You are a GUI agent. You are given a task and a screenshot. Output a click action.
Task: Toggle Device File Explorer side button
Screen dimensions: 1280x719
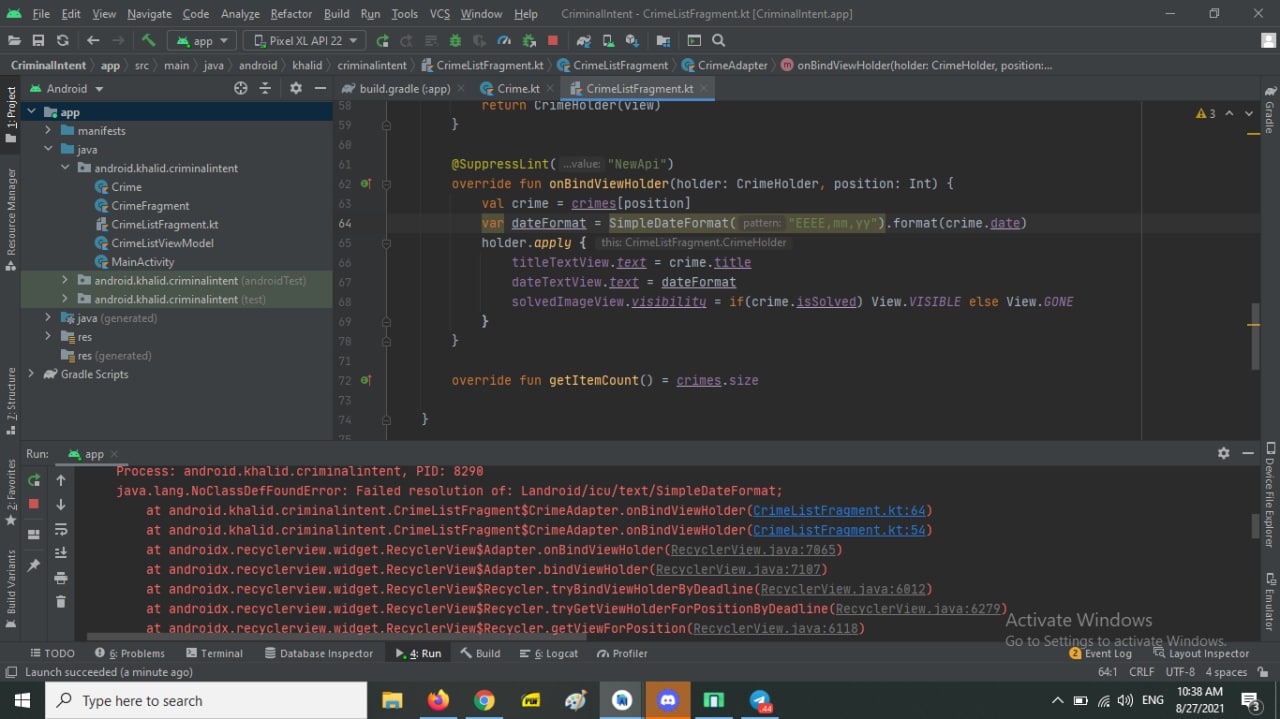coord(1270,495)
